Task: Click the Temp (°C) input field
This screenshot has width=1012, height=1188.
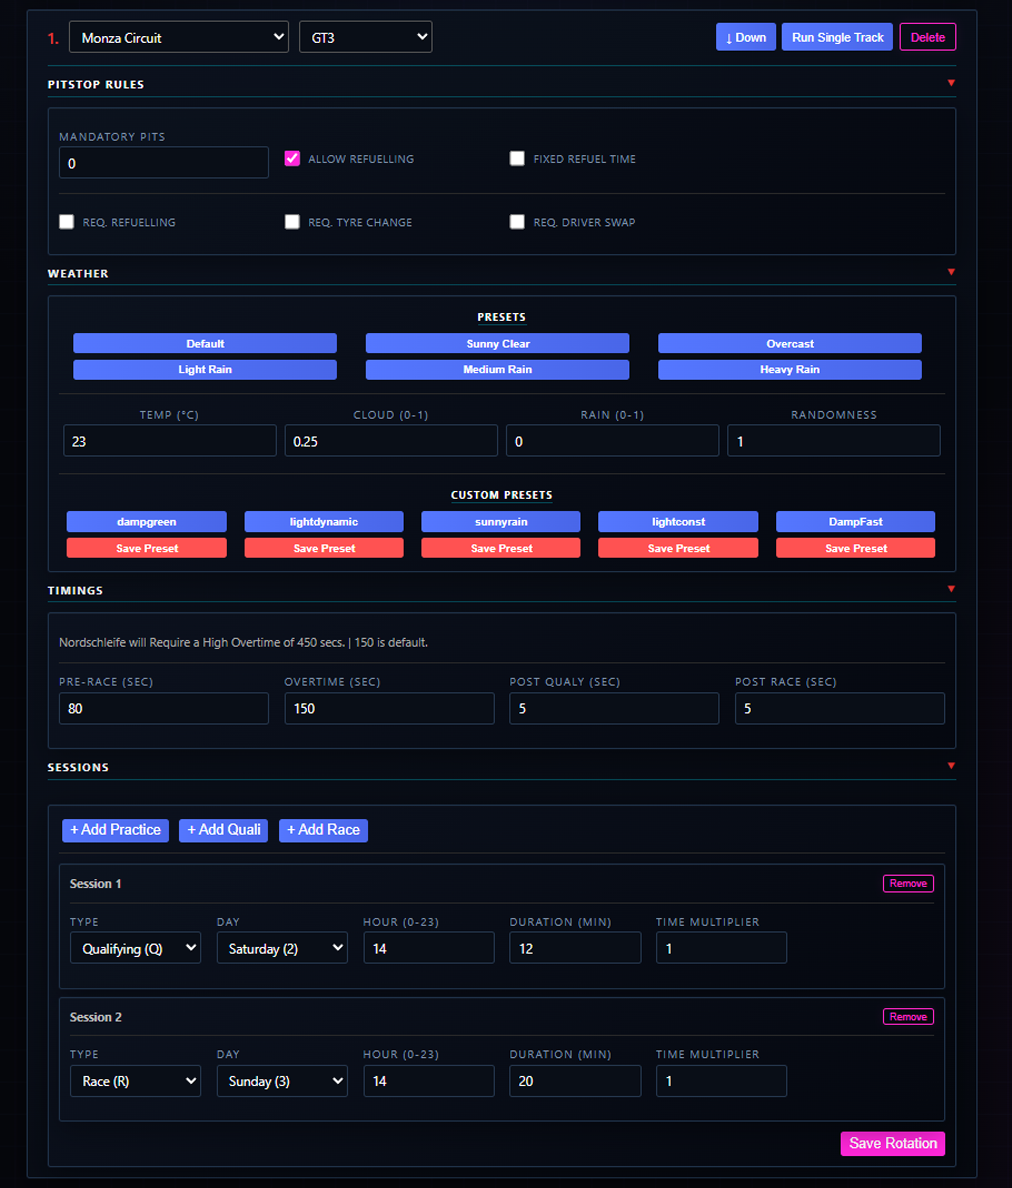Action: pyautogui.click(x=170, y=441)
